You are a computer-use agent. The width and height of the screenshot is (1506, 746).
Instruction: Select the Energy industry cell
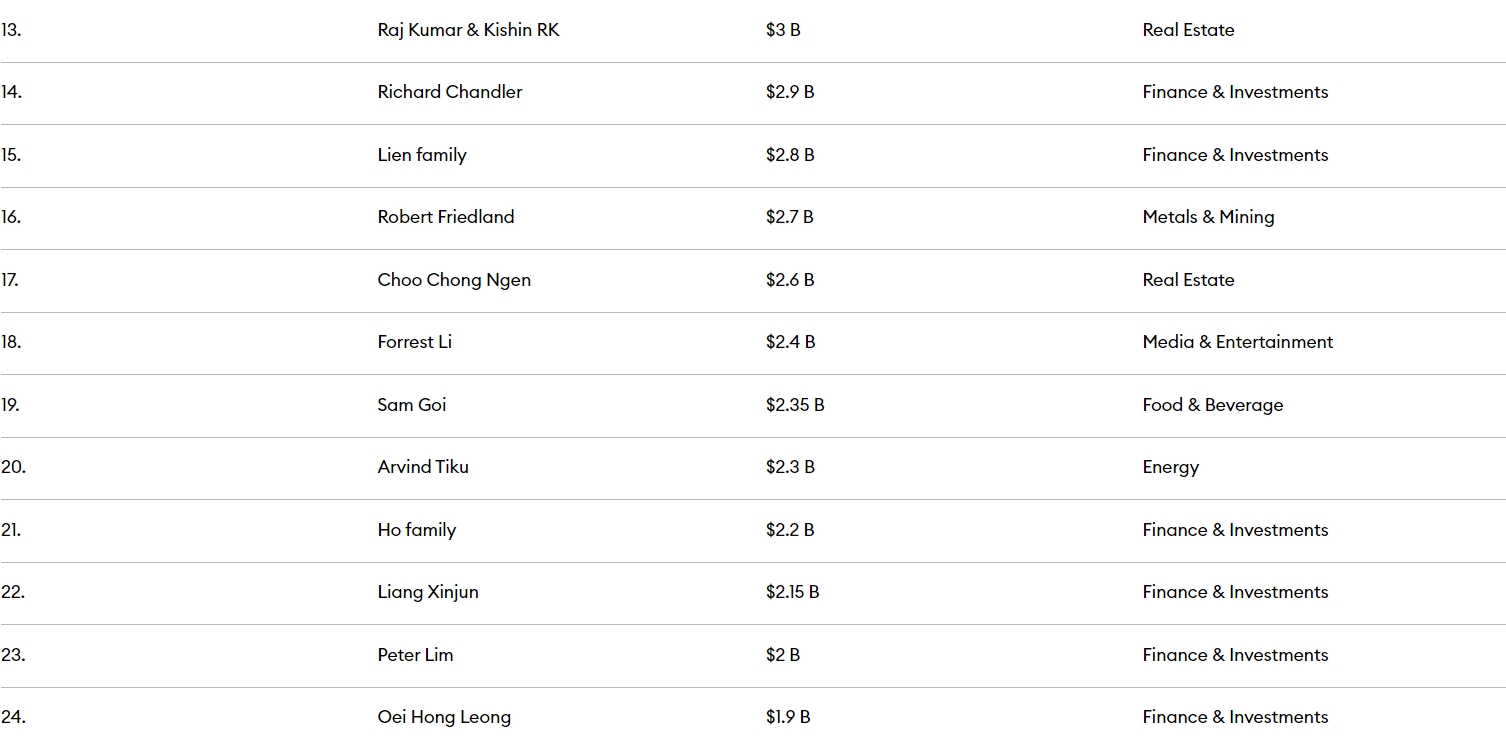tap(1171, 467)
